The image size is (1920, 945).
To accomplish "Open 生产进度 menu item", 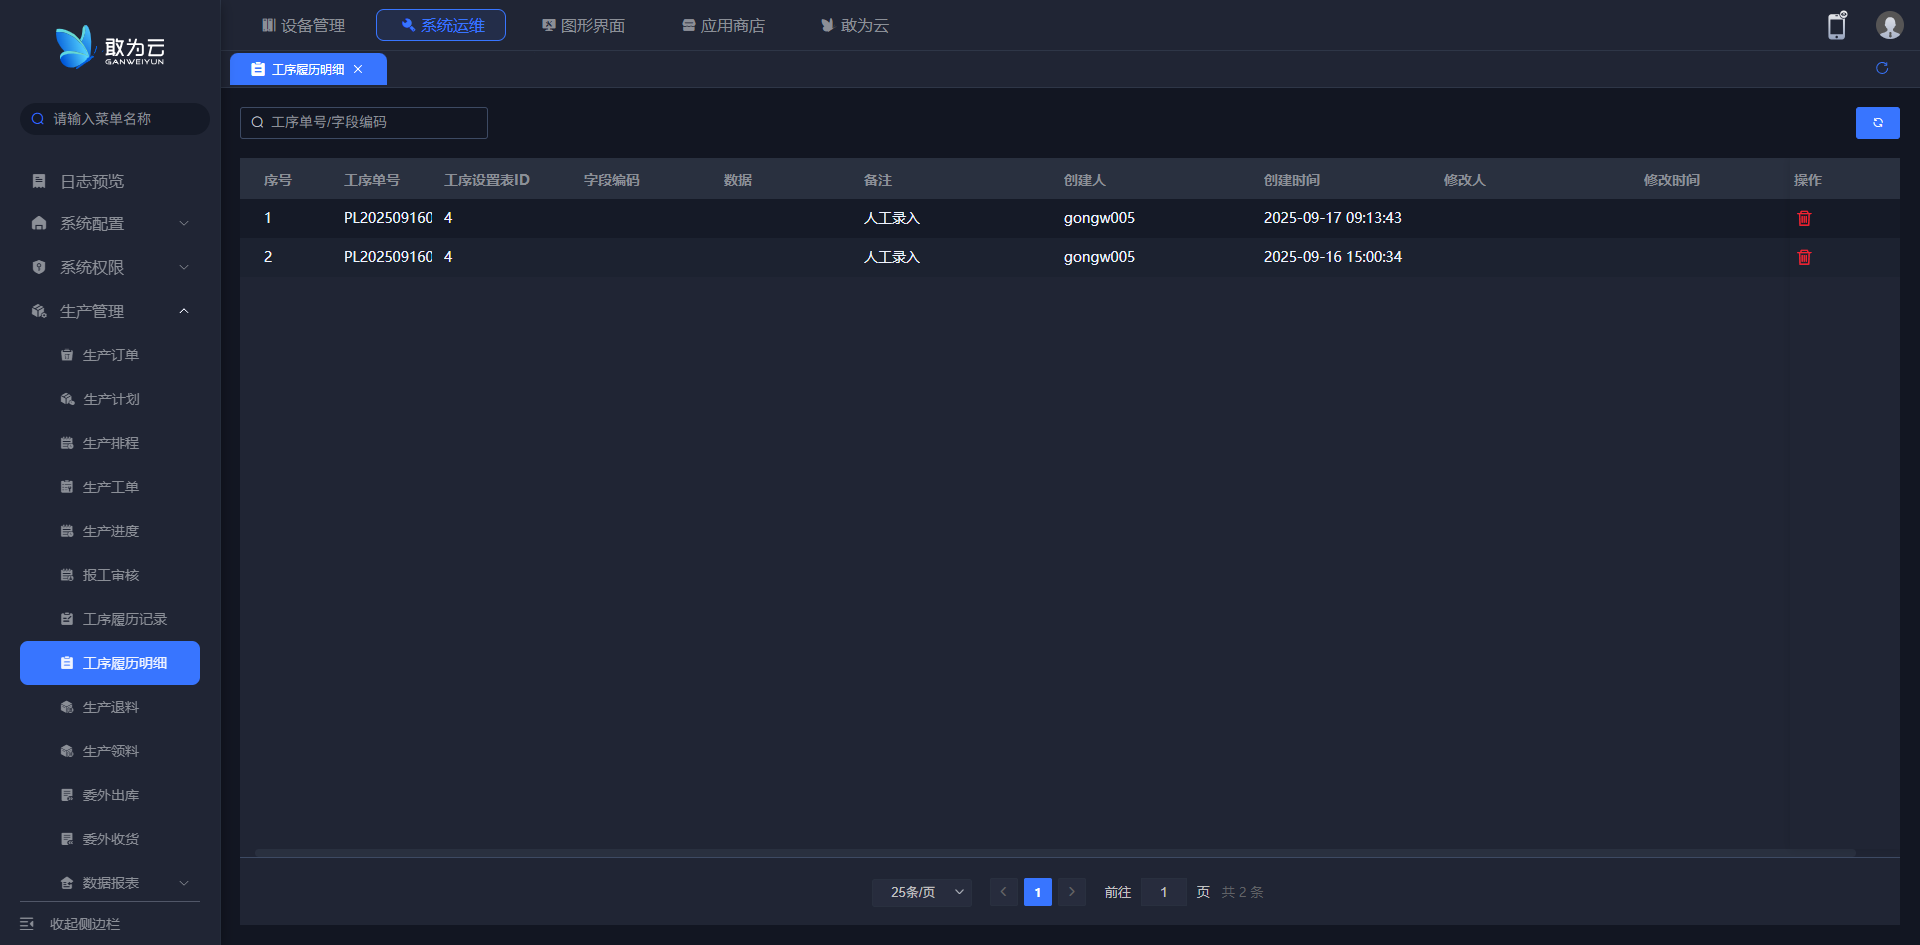I will tap(110, 531).
